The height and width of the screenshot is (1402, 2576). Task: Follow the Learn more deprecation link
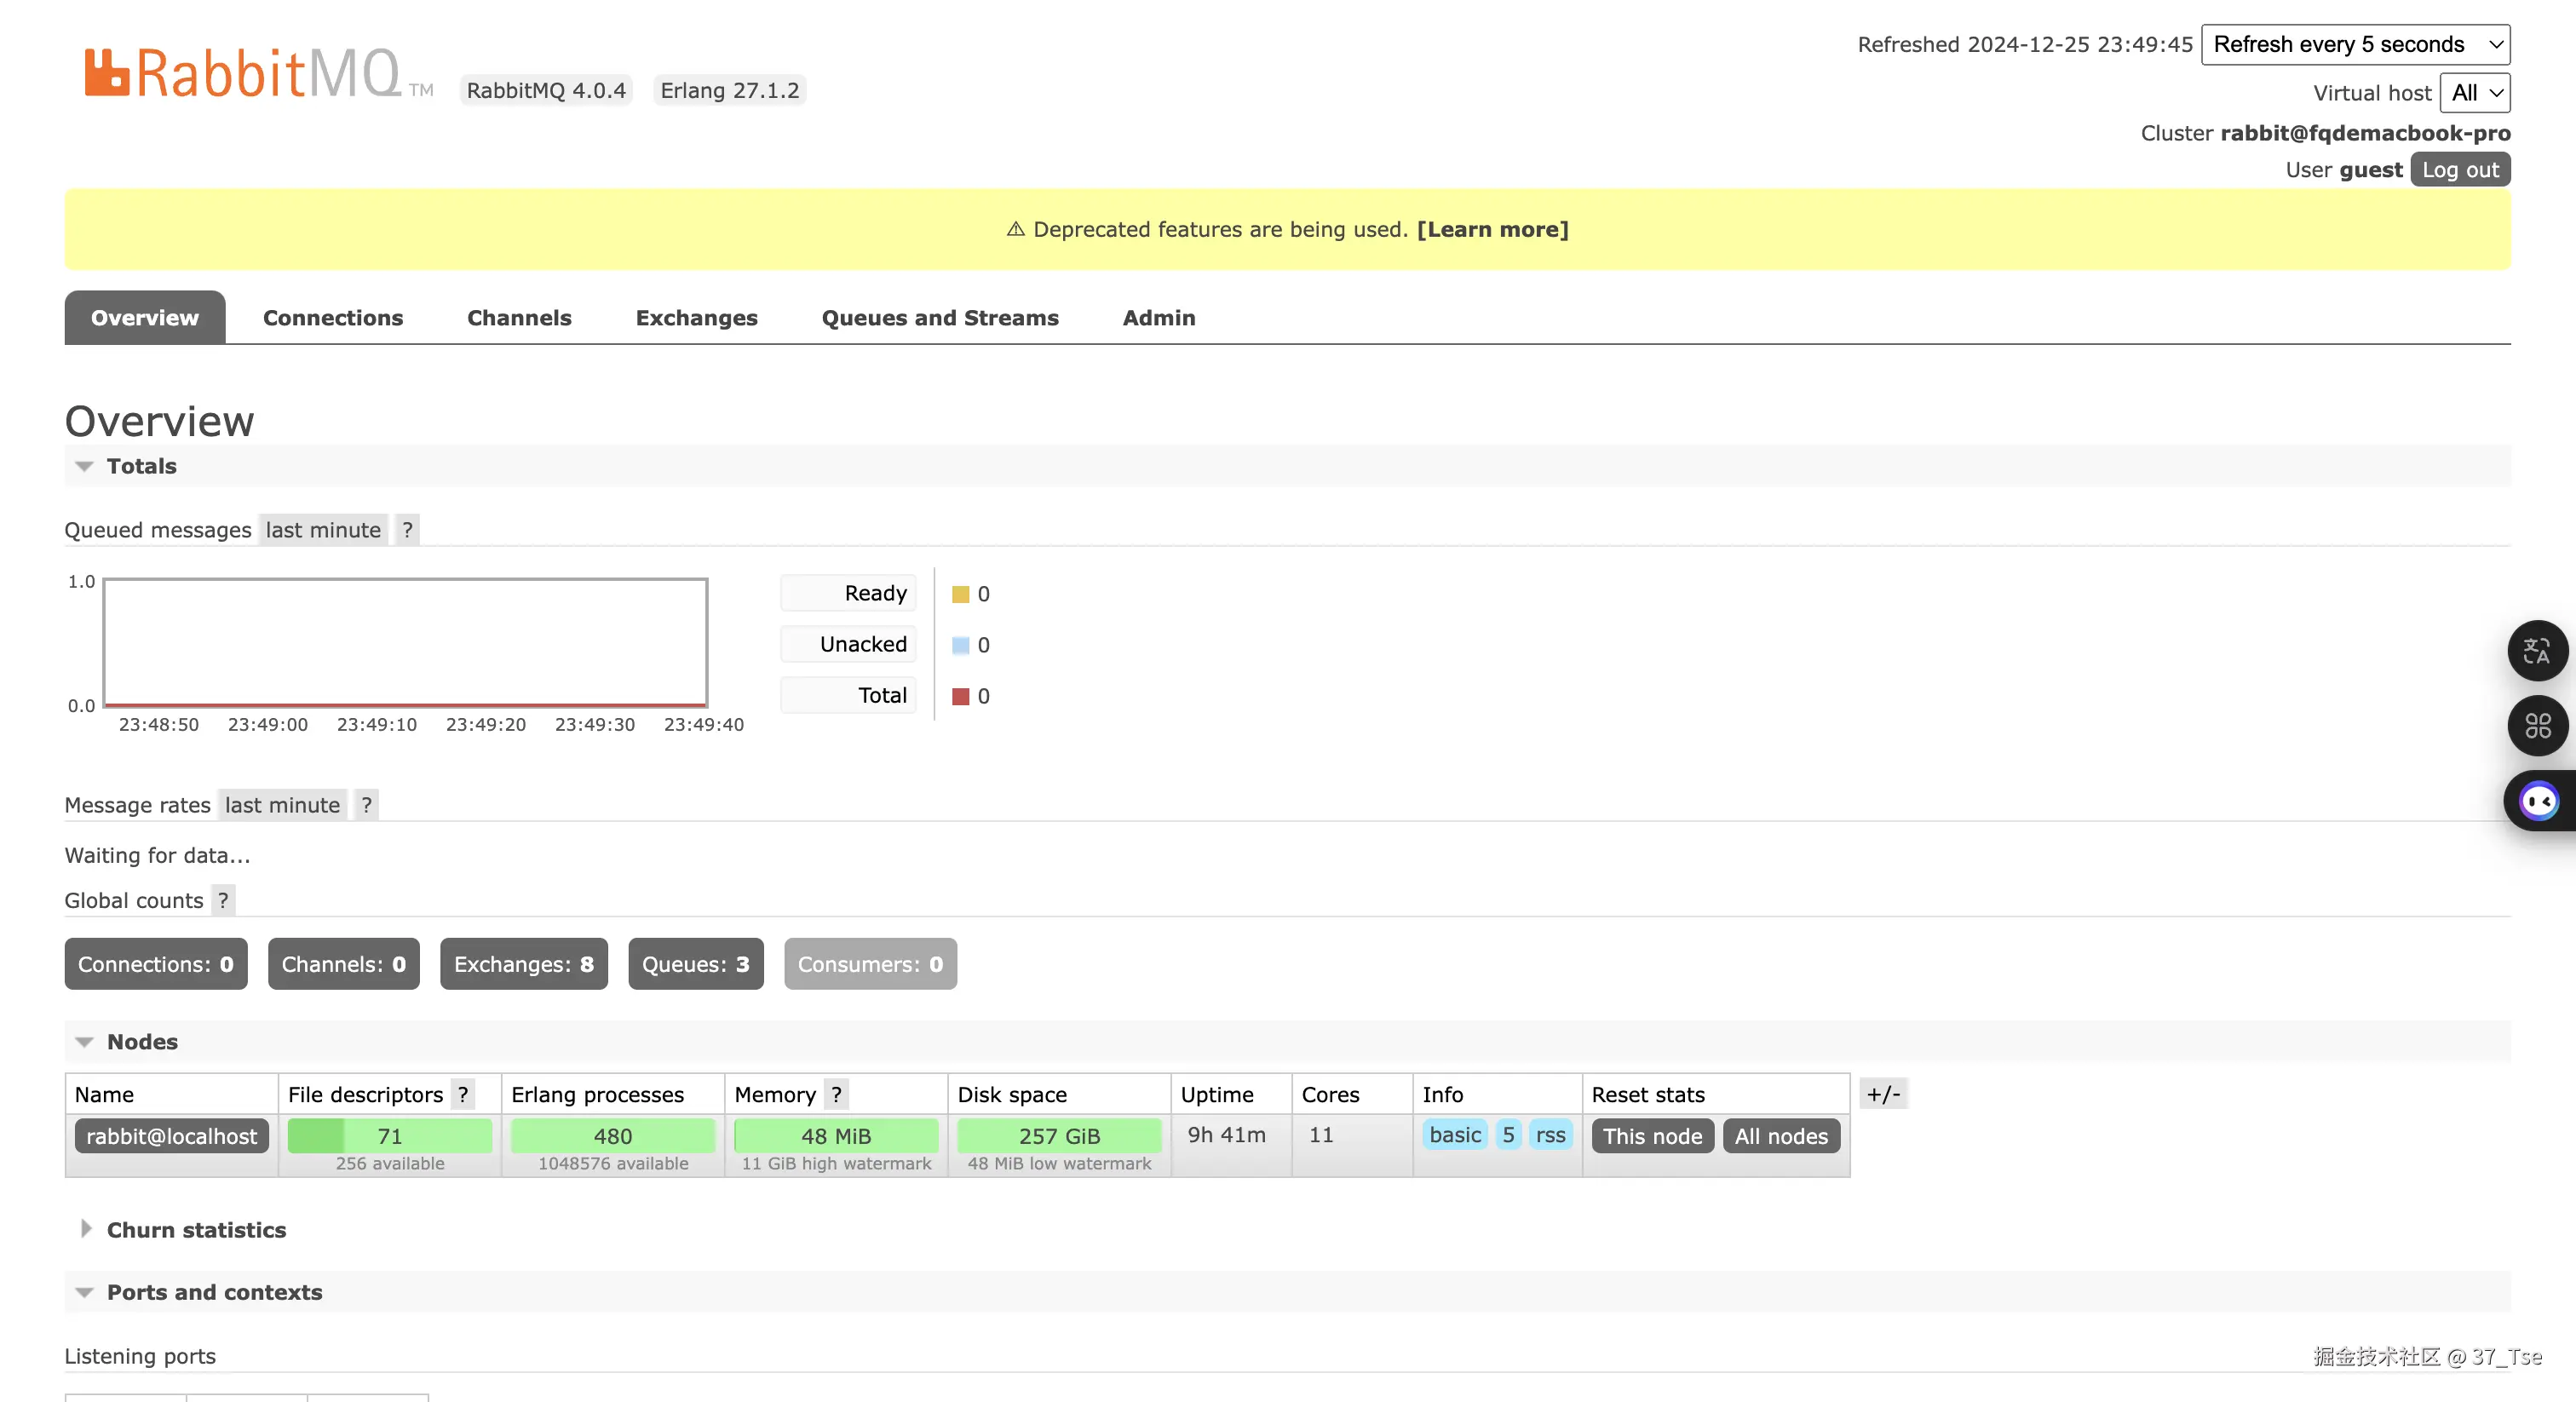[x=1492, y=229]
